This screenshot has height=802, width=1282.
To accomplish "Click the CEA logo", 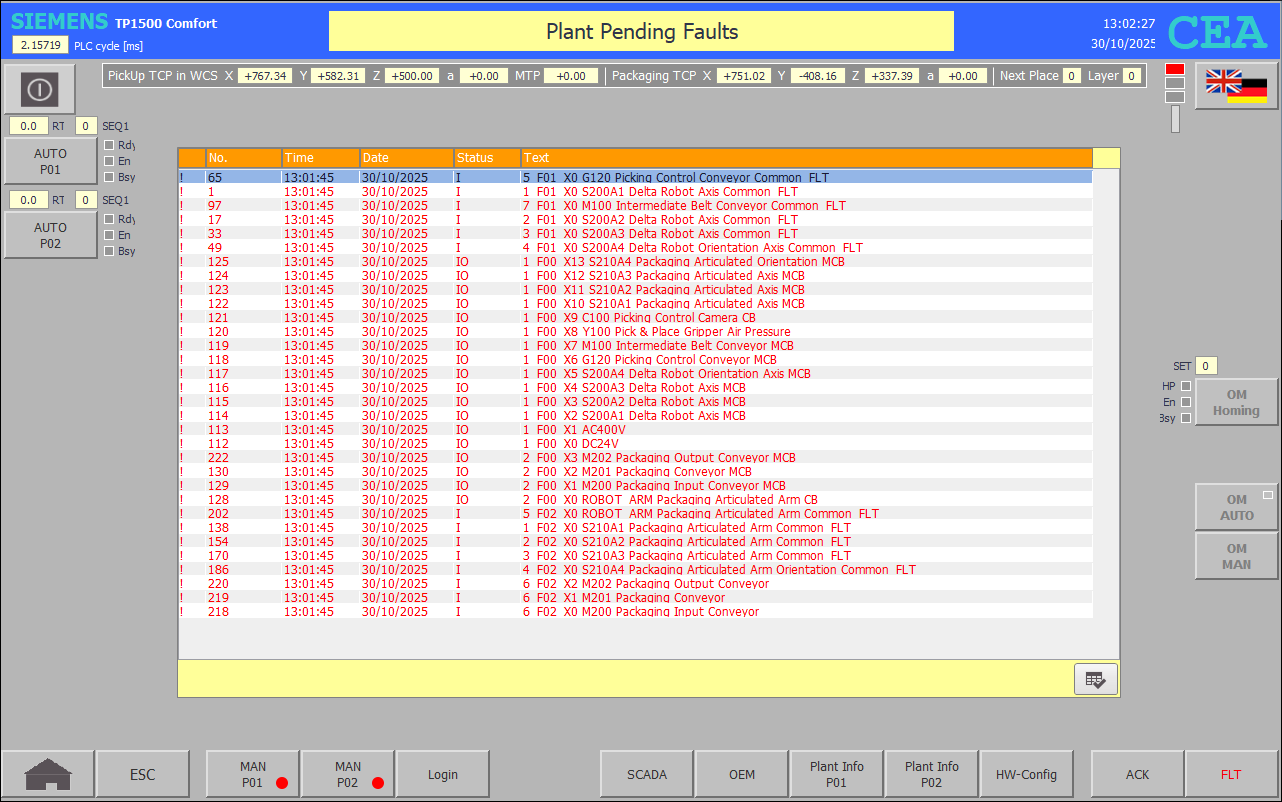I will tap(1217, 33).
